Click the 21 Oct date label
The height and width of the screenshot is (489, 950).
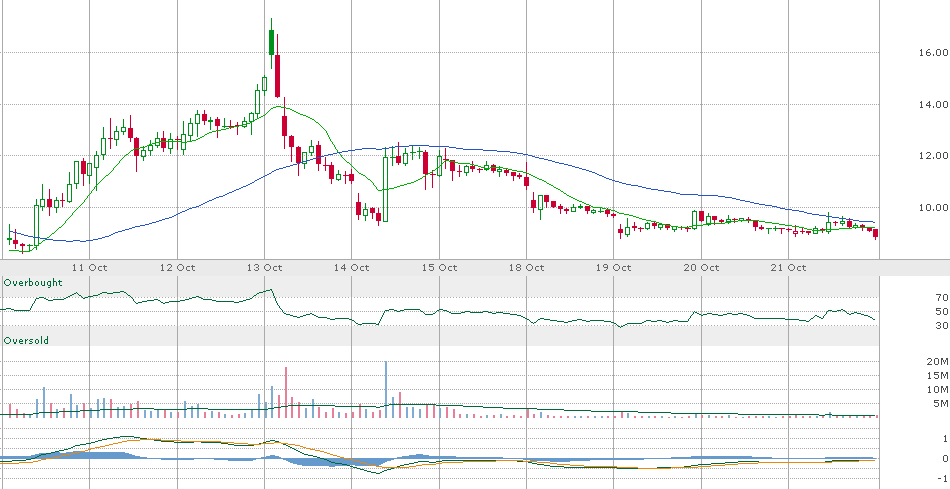[788, 267]
